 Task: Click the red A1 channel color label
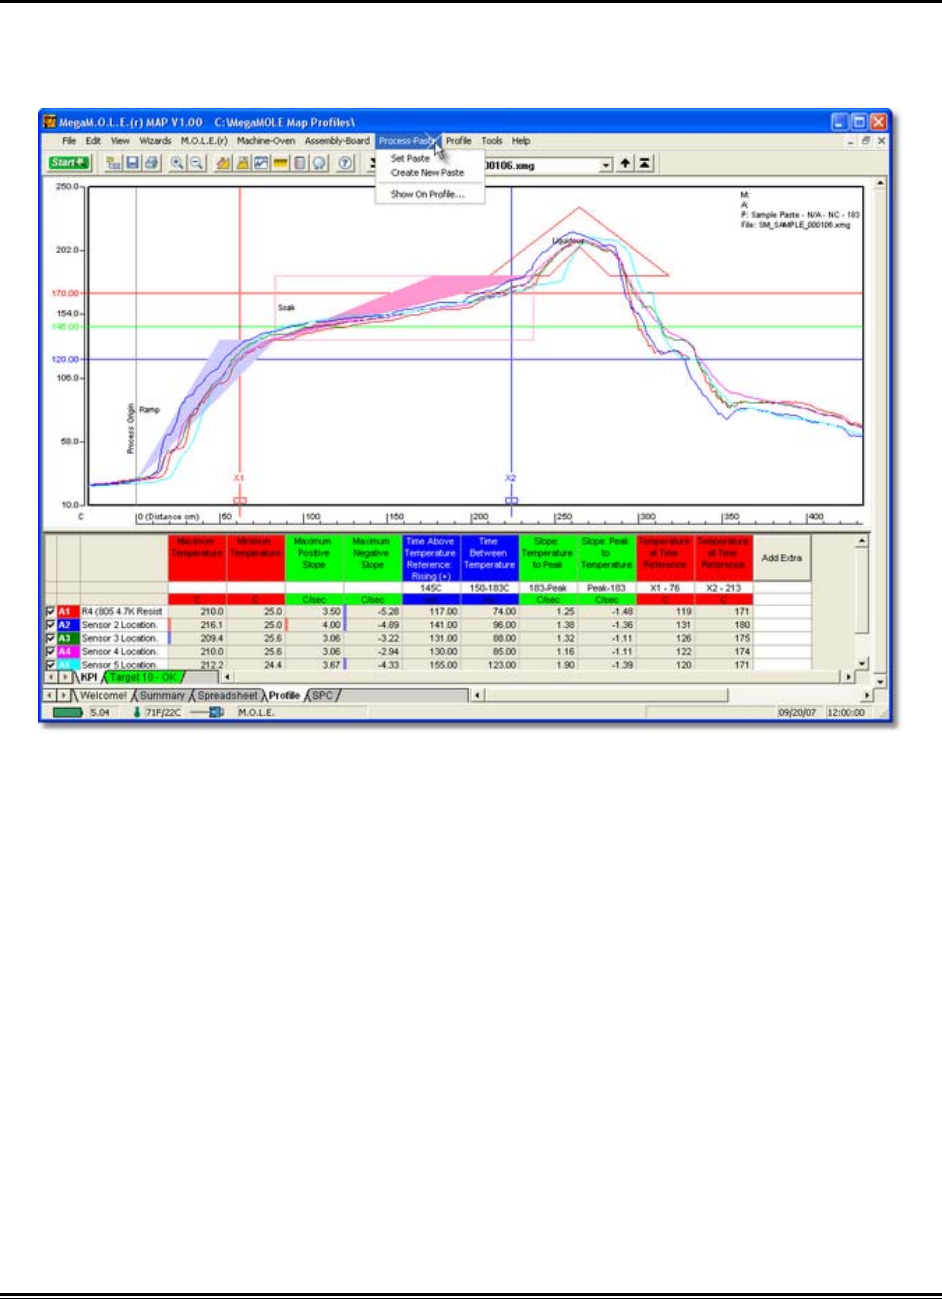tap(67, 611)
